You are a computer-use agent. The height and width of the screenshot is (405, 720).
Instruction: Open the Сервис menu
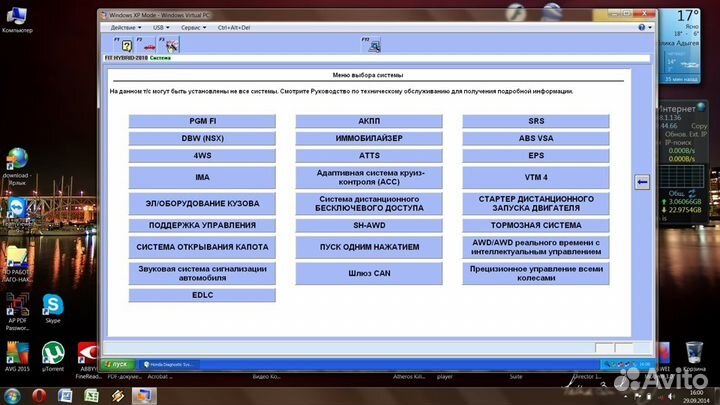(x=193, y=28)
